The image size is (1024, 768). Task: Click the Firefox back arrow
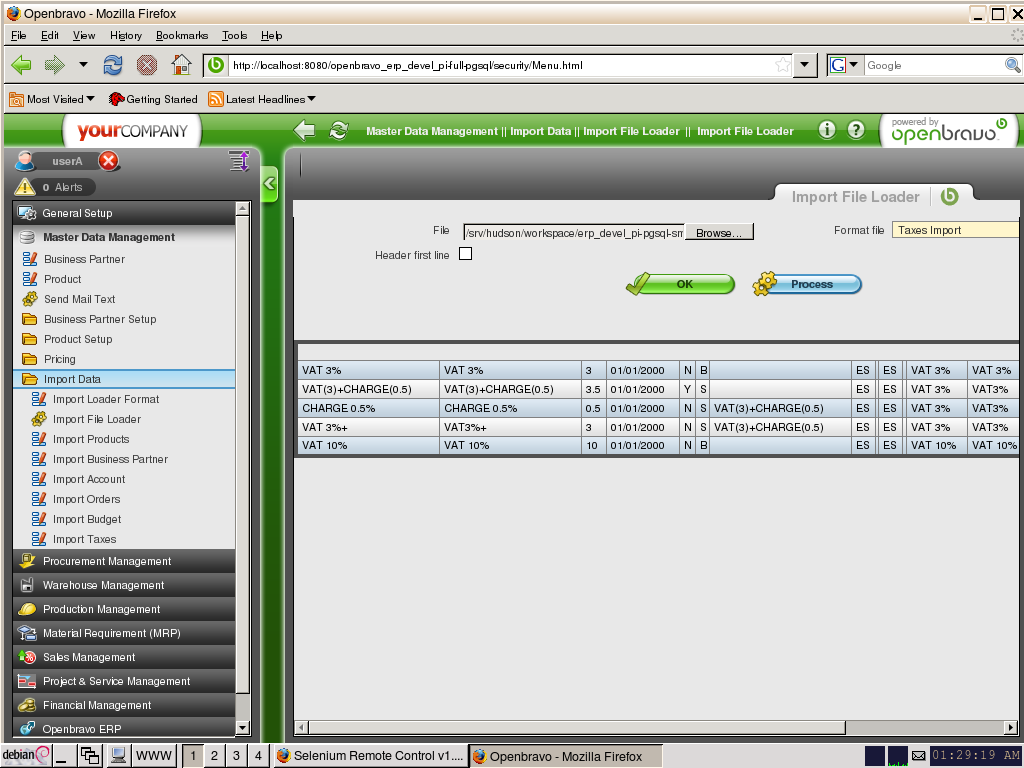(x=22, y=65)
